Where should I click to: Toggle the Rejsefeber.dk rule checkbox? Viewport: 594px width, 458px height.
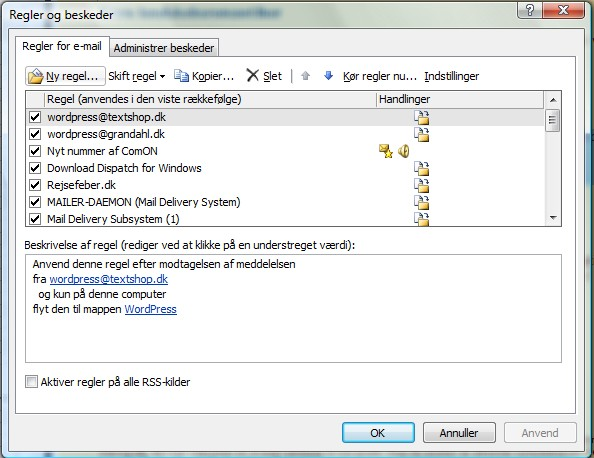tap(35, 185)
